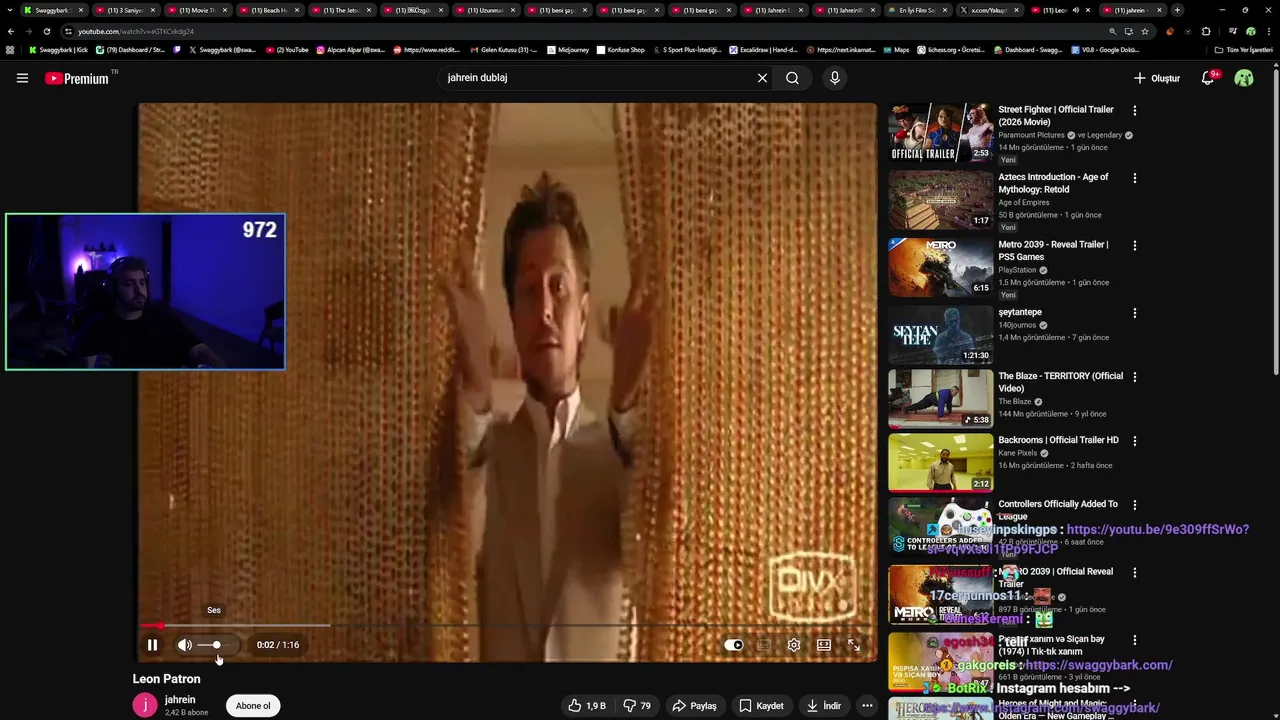Dislike the video with thumbs down

[x=637, y=706]
